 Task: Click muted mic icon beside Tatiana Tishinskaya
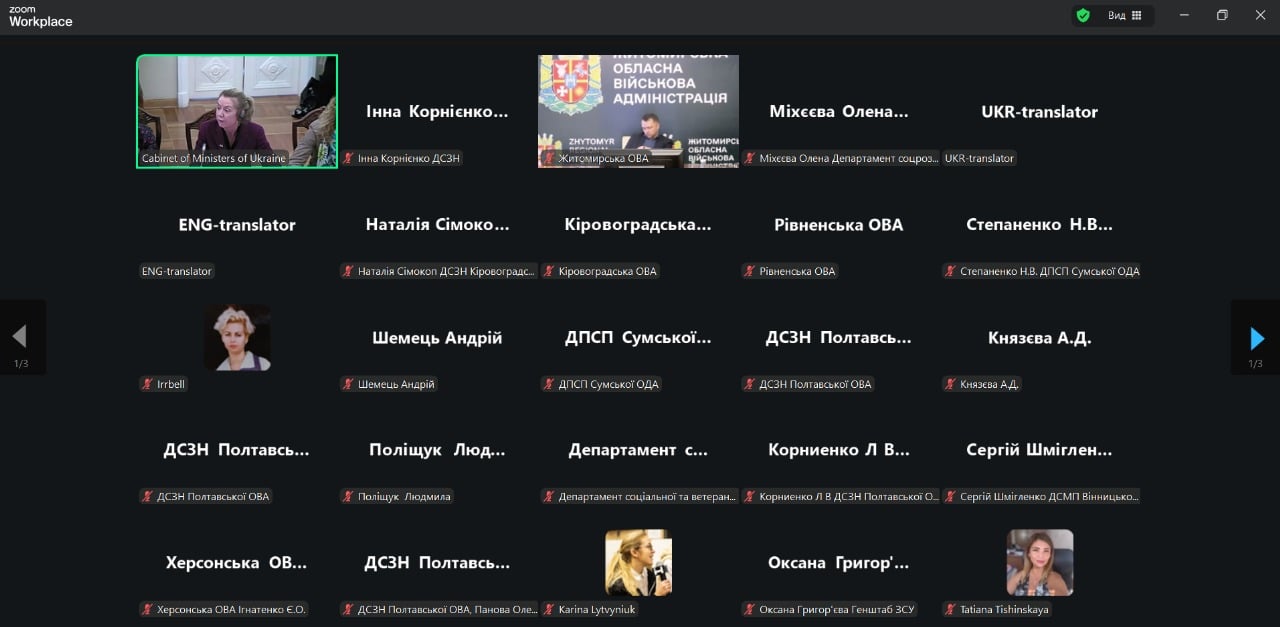[x=951, y=609]
